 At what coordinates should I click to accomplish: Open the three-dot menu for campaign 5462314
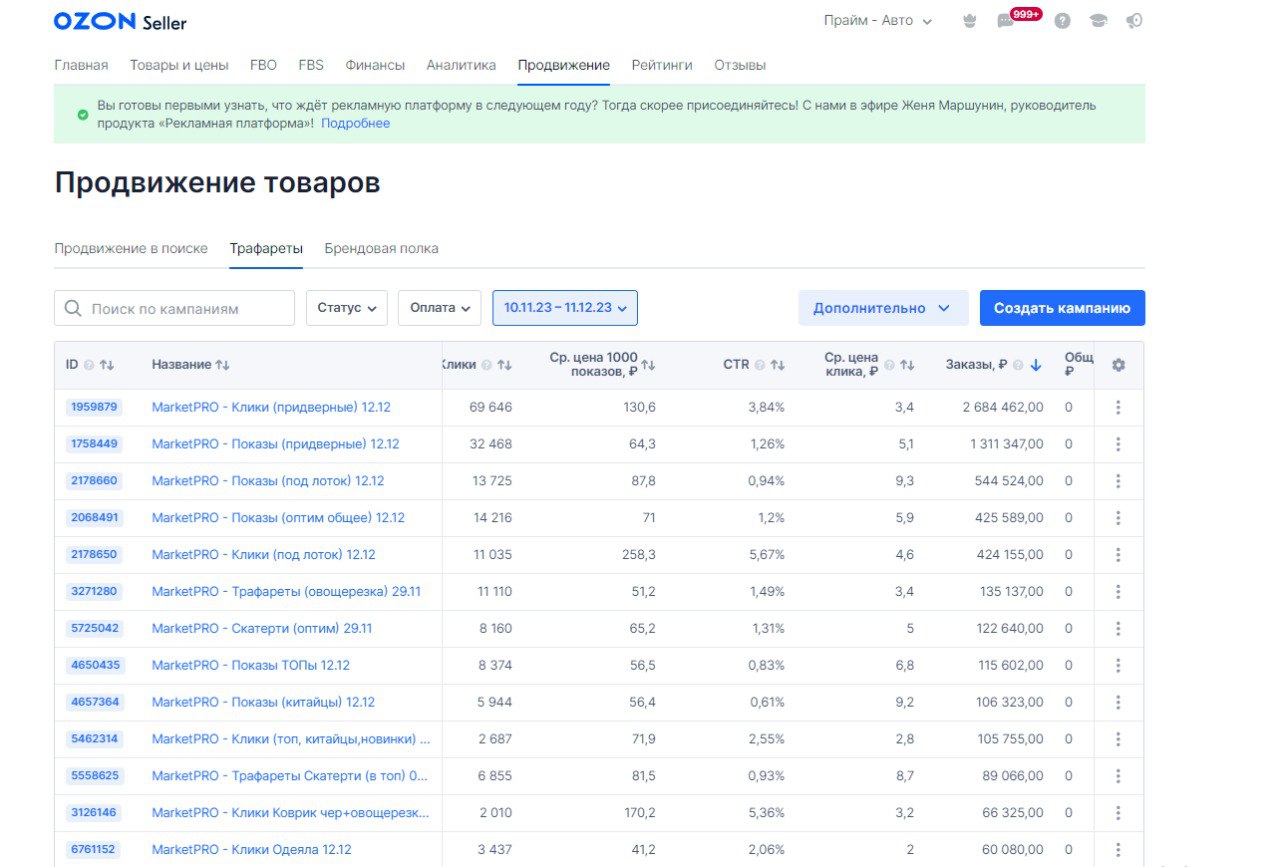[x=1118, y=739]
